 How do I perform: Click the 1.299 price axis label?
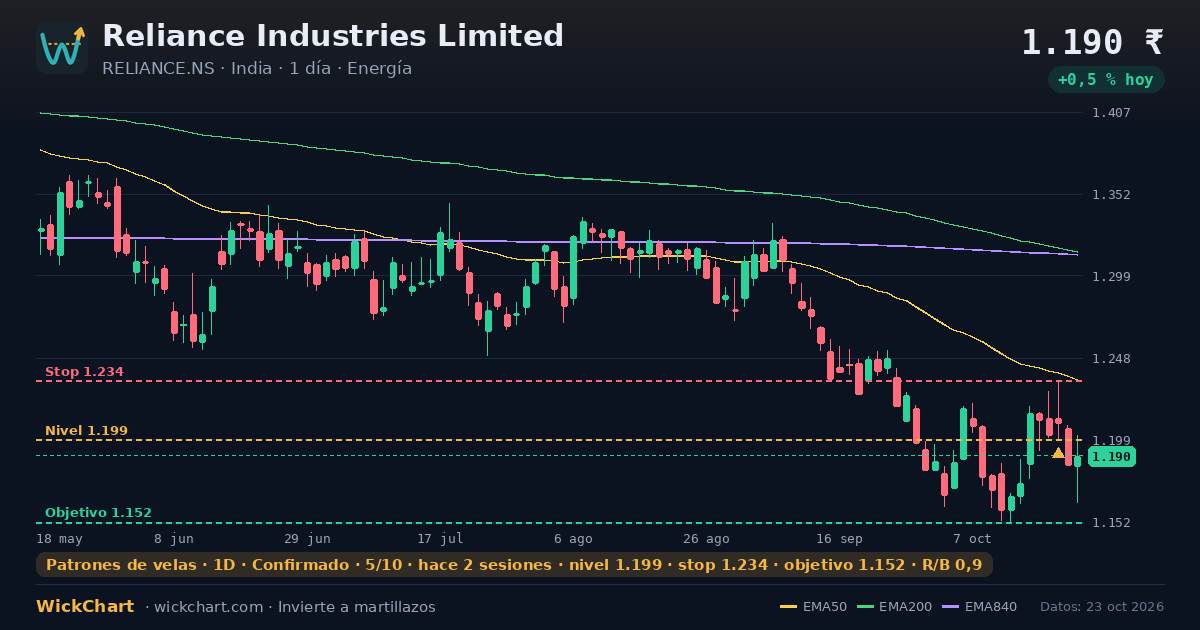coord(1111,277)
